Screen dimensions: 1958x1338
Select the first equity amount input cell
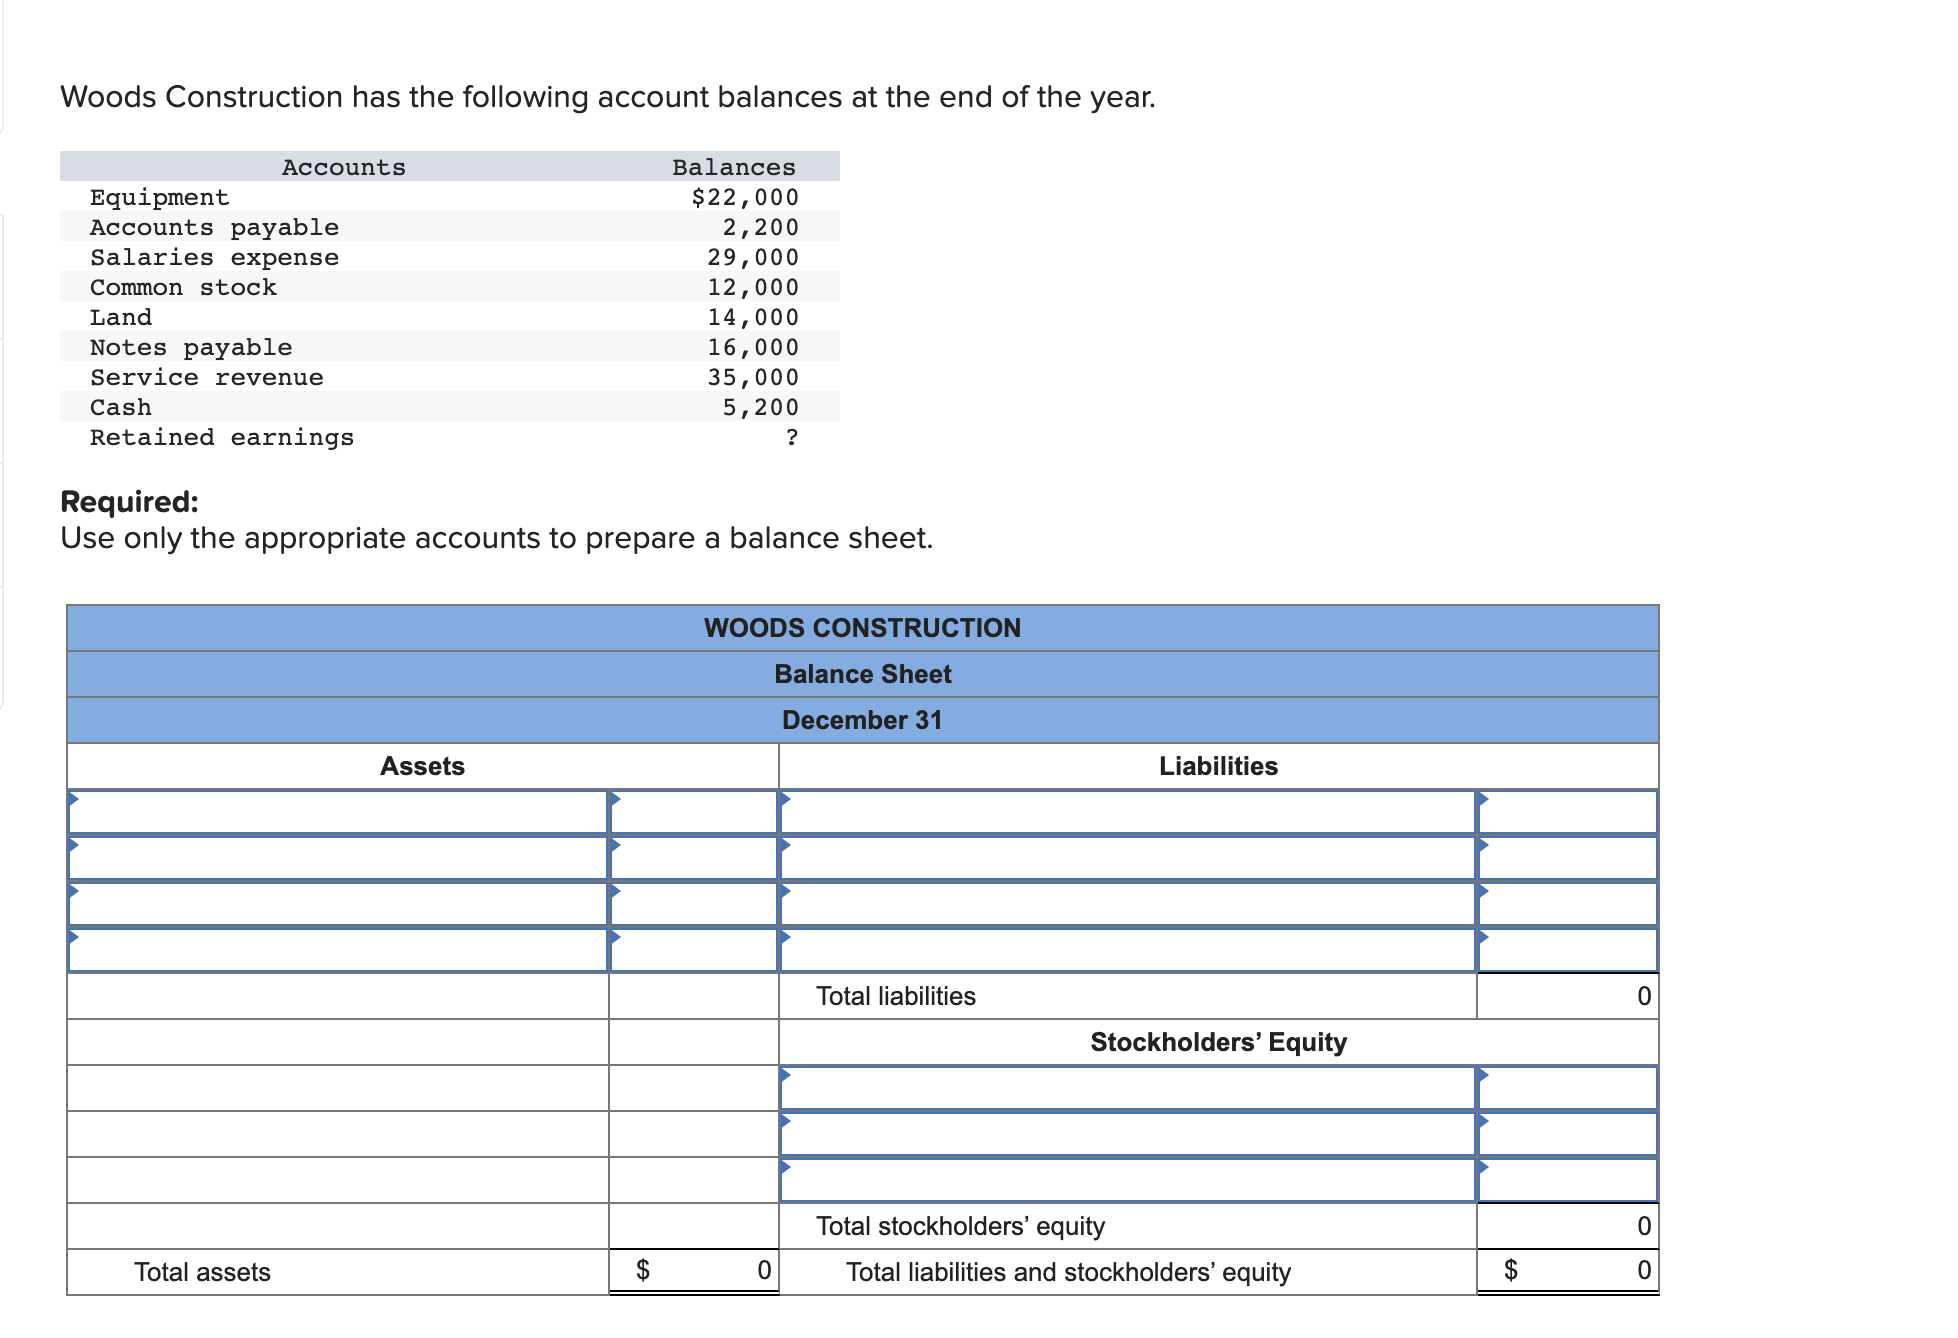1565,1087
